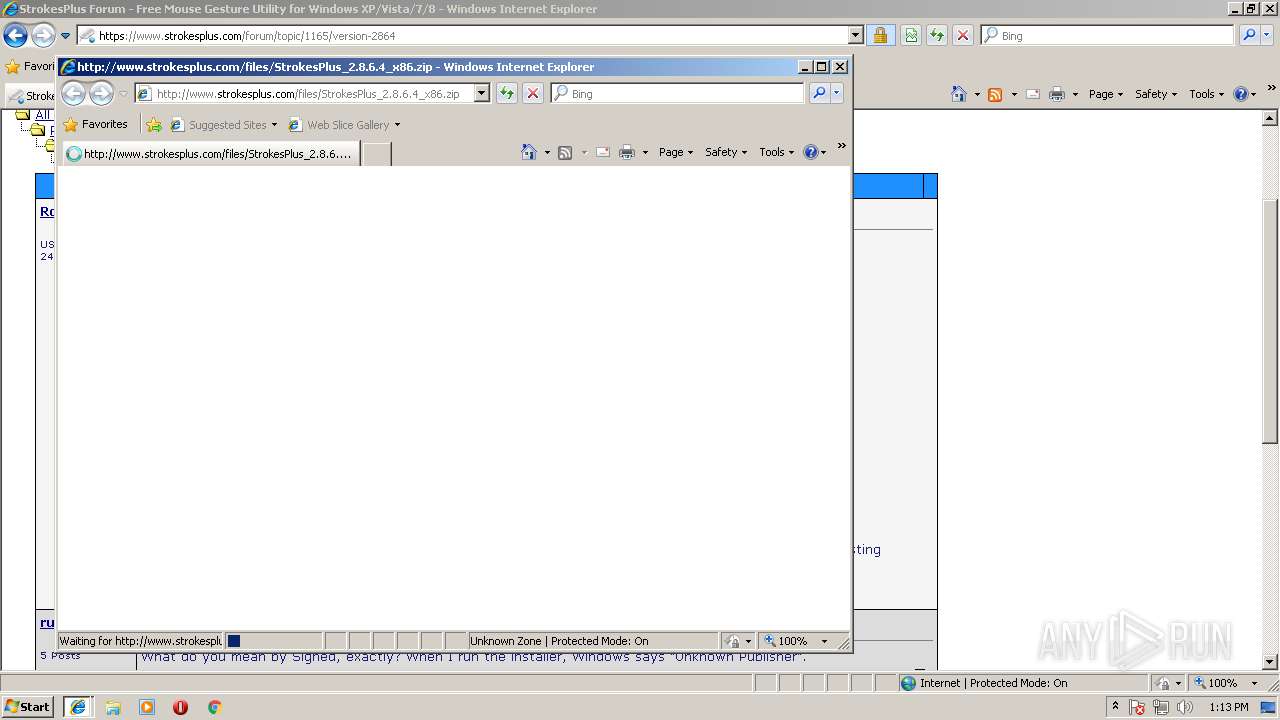The width and height of the screenshot is (1280, 720).
Task: Show more command bar items chevron in front window
Action: 841,147
